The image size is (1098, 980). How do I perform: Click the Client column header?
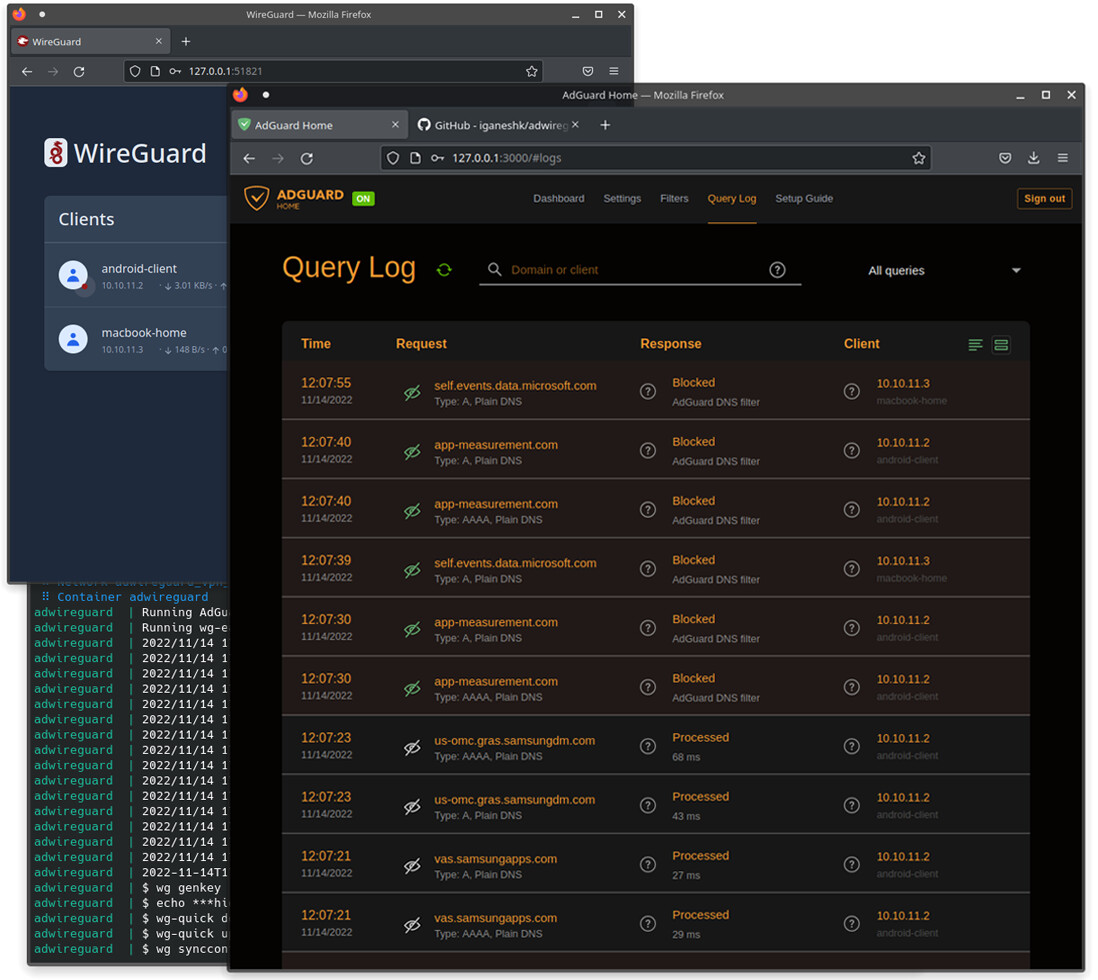[x=862, y=345]
